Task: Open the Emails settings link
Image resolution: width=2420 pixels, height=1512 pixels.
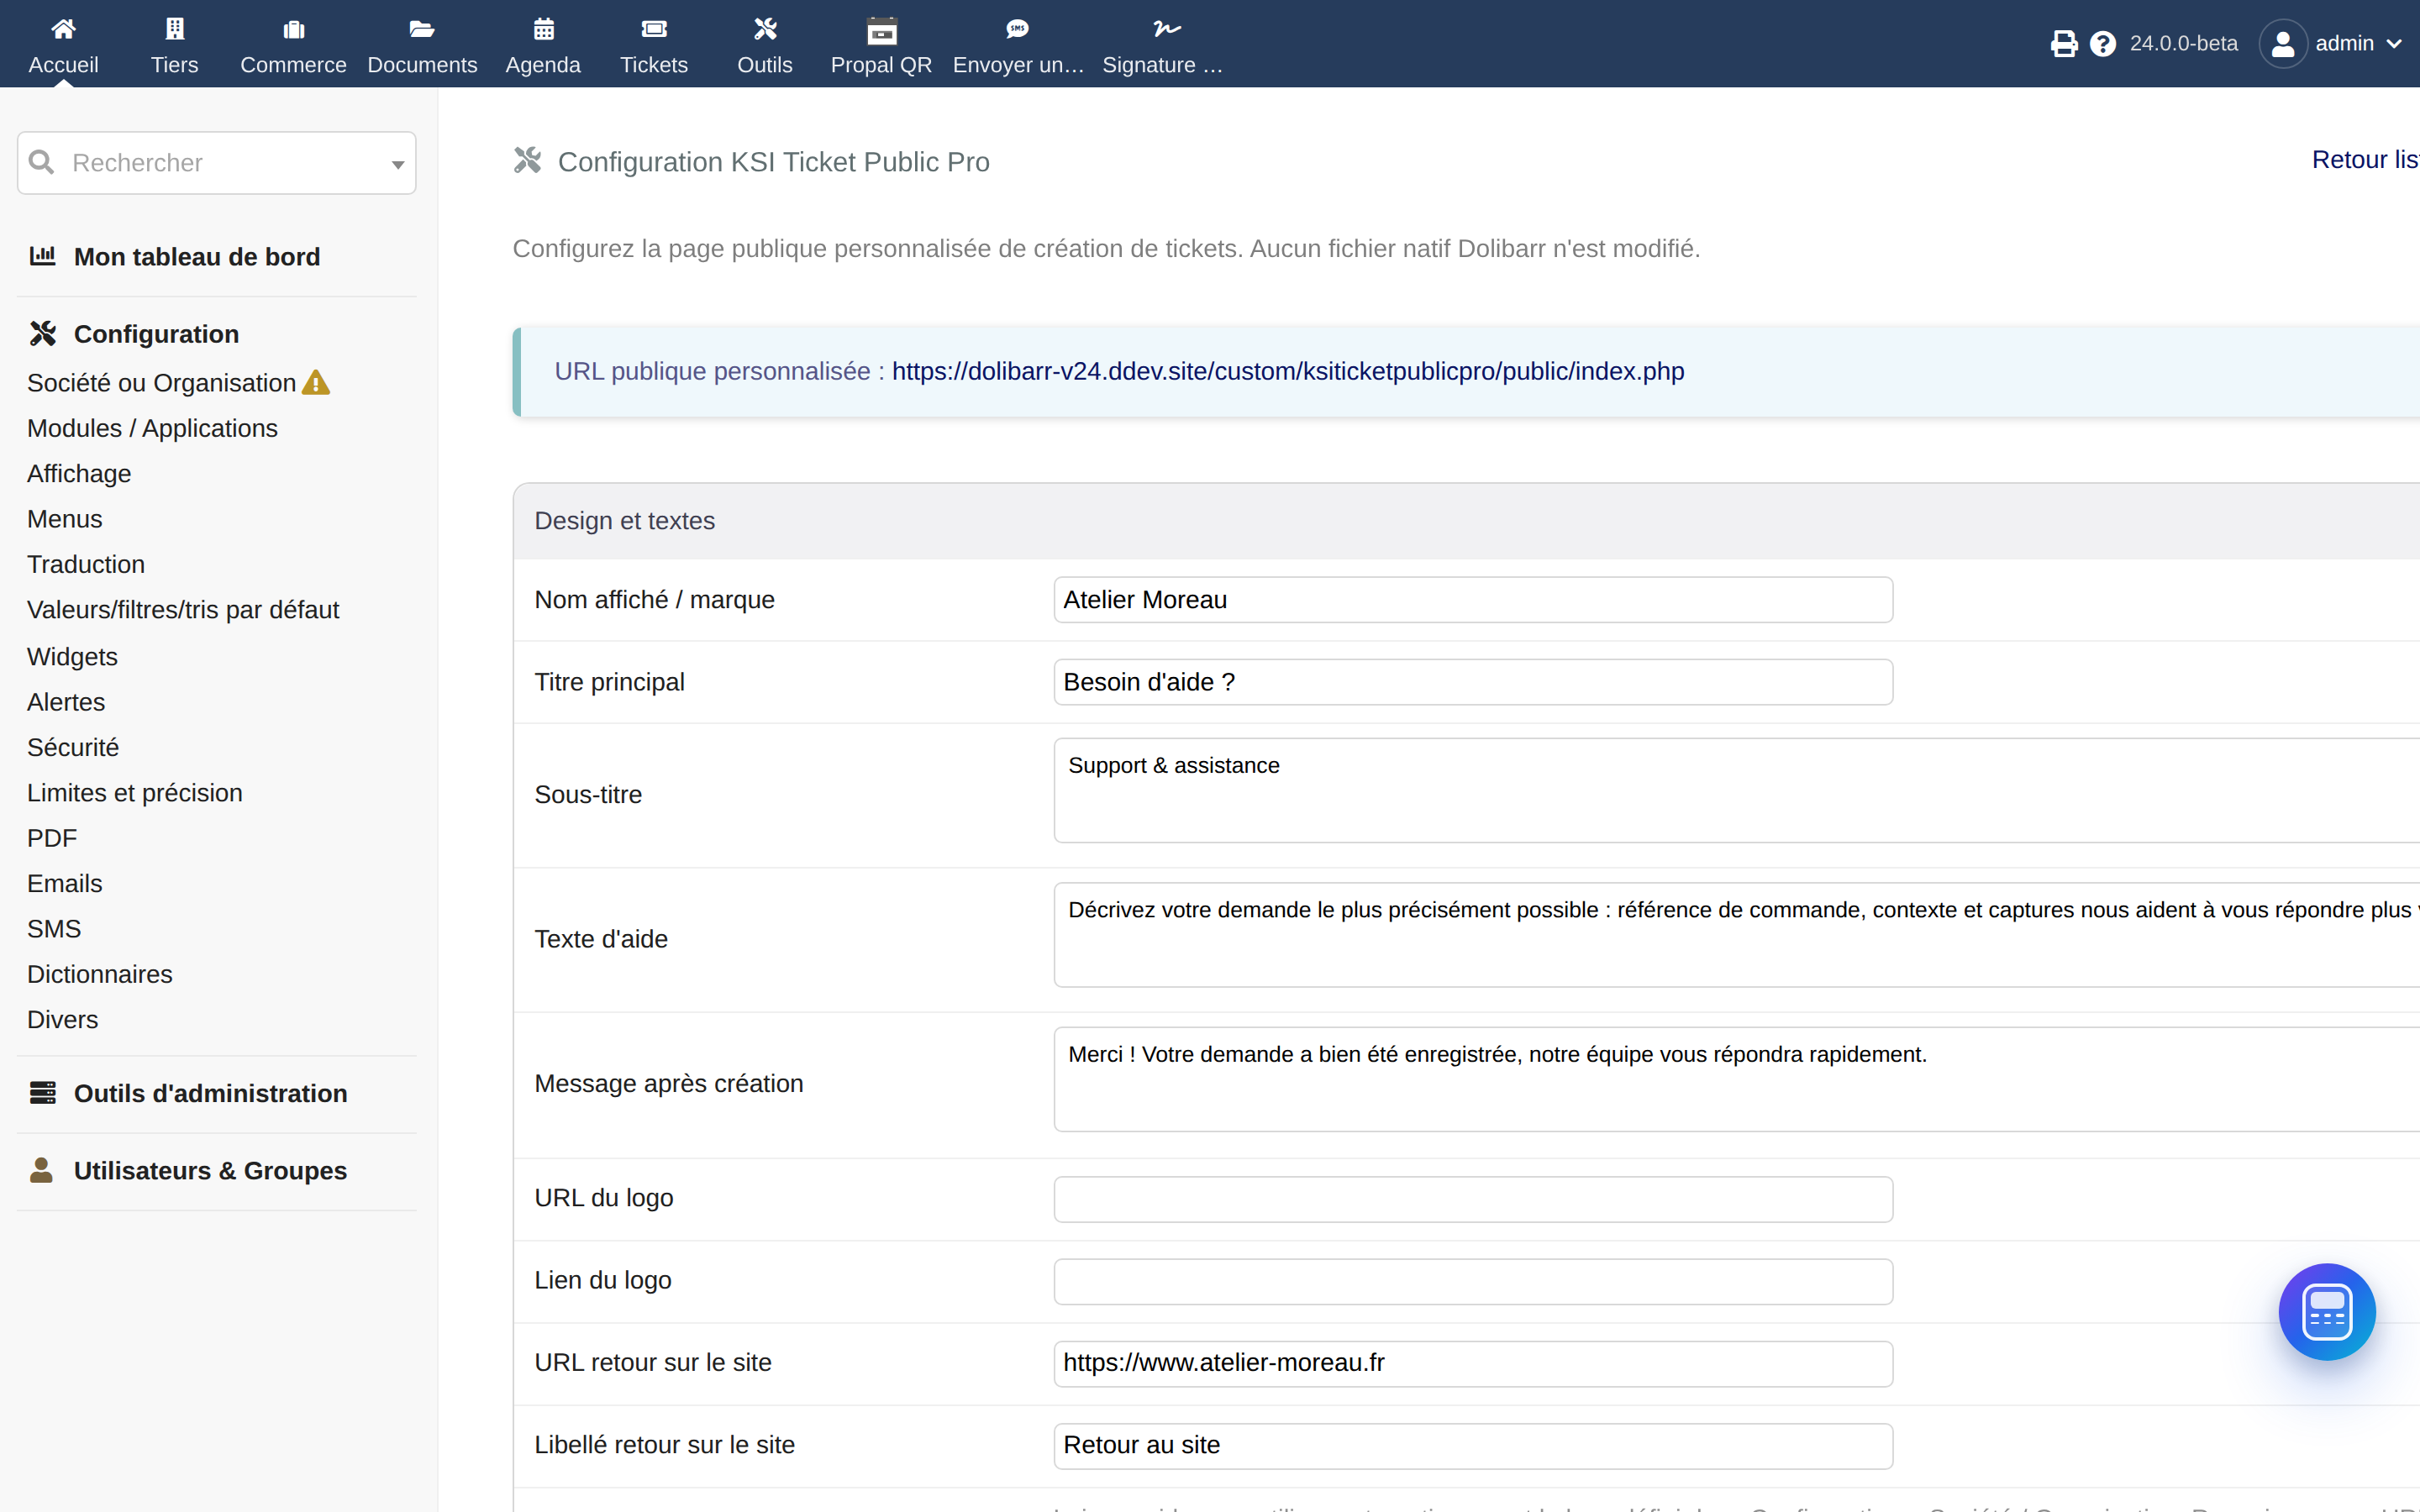Action: coord(65,884)
